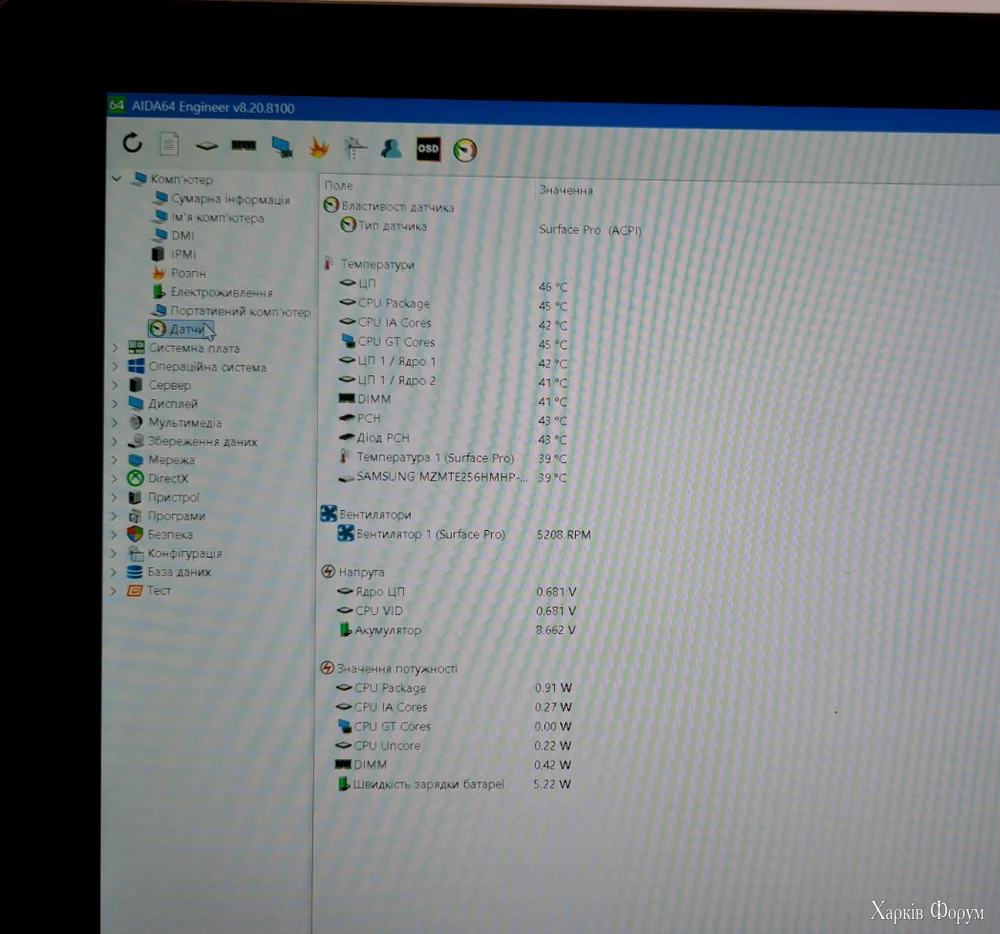This screenshot has width=1000, height=934.
Task: Launch the System Stability flame icon
Action: pyautogui.click(x=319, y=148)
